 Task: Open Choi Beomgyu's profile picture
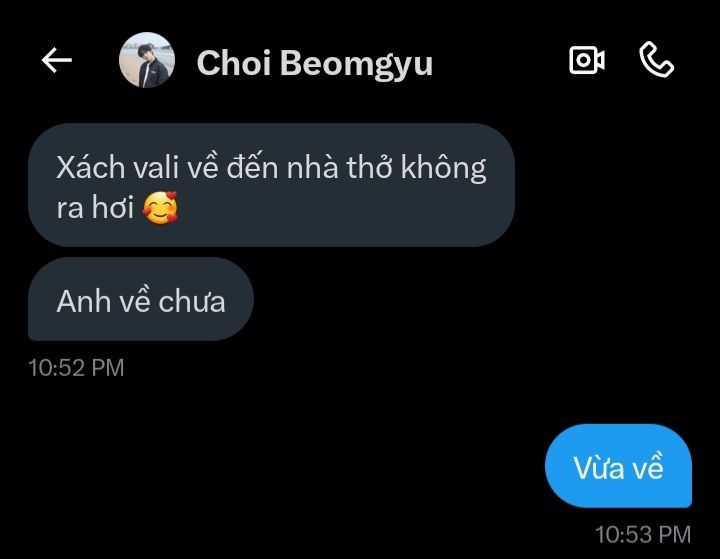(x=147, y=60)
